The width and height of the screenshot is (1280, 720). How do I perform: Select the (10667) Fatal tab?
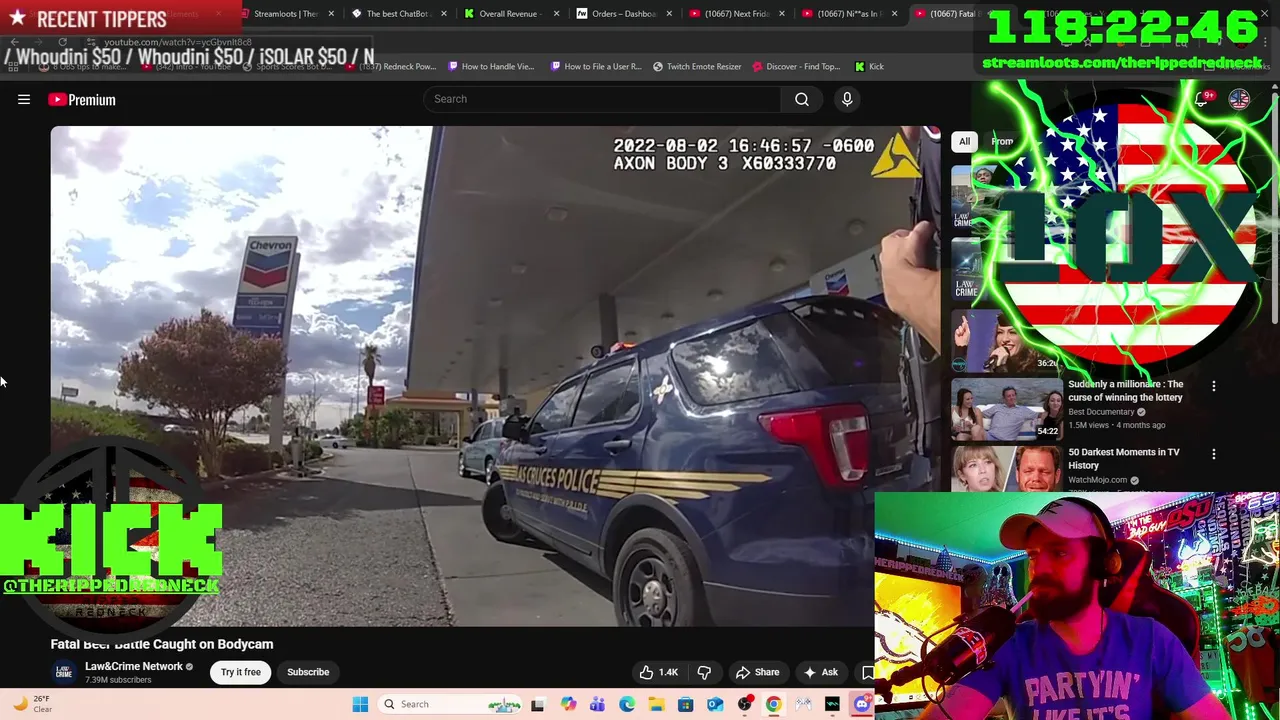coord(952,14)
